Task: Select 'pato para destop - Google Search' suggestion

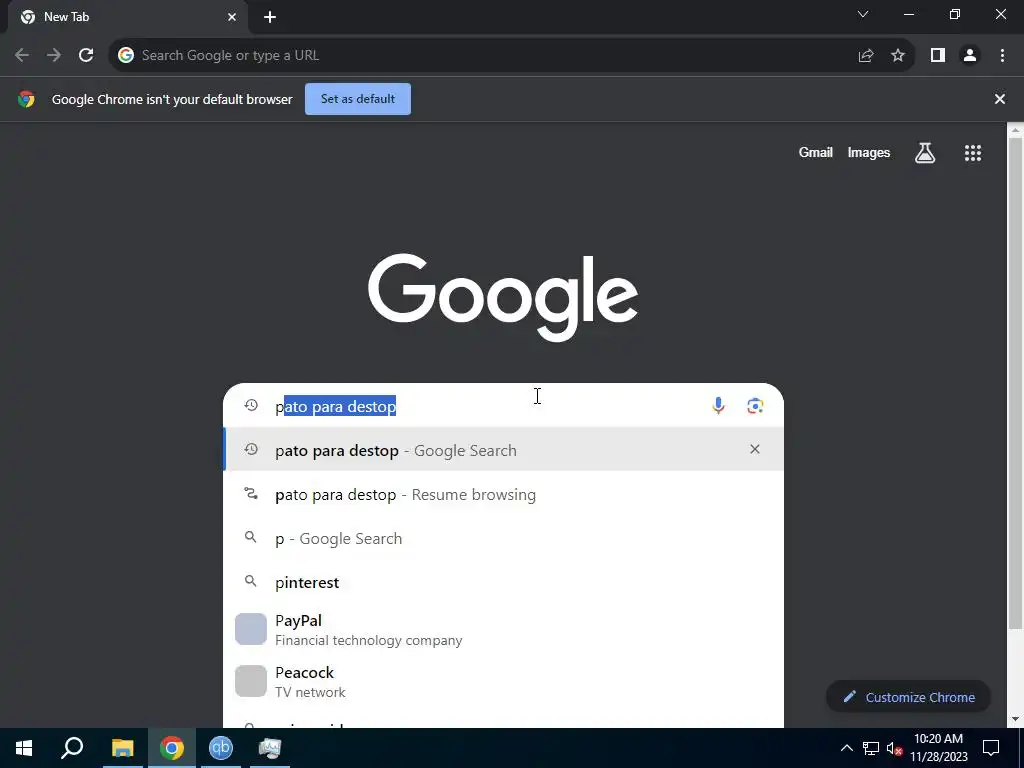Action: coord(504,449)
